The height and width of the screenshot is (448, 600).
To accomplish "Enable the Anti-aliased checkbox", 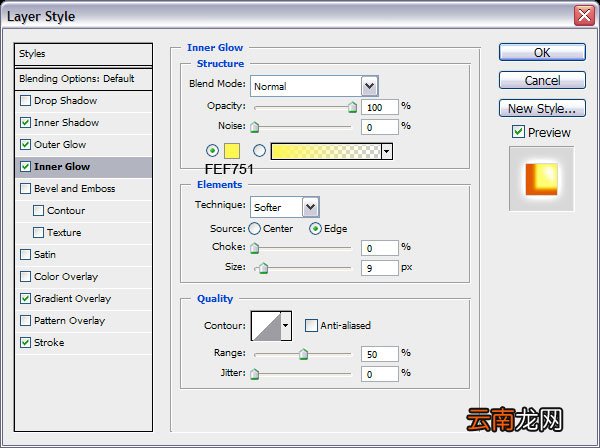I will point(311,326).
